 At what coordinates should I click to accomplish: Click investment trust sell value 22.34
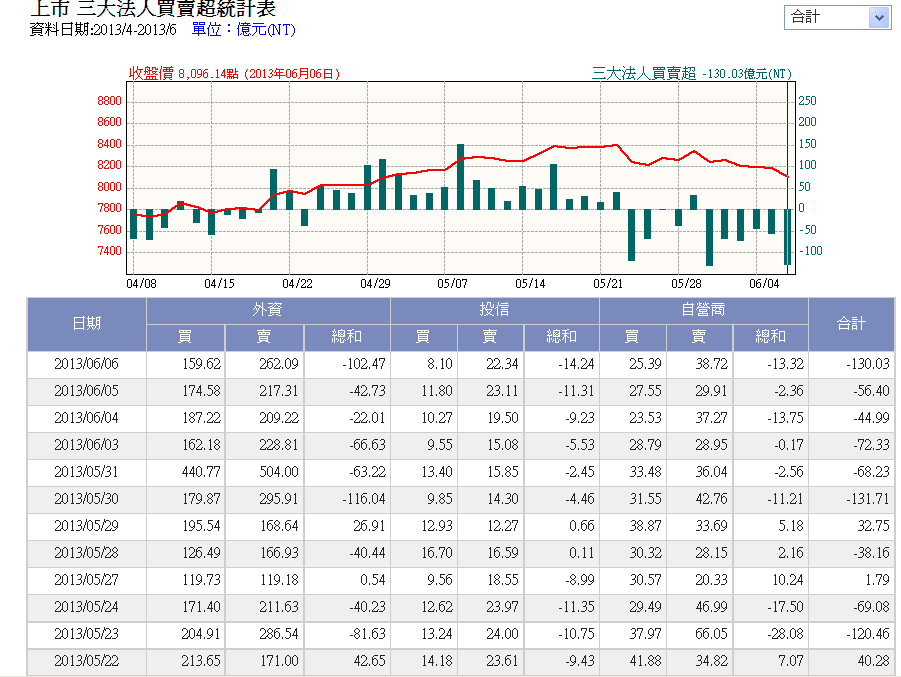click(x=503, y=364)
